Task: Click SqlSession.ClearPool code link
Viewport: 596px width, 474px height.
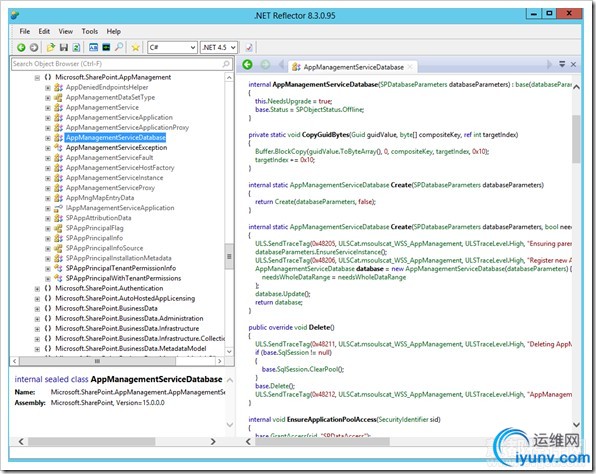Action: tap(308, 369)
